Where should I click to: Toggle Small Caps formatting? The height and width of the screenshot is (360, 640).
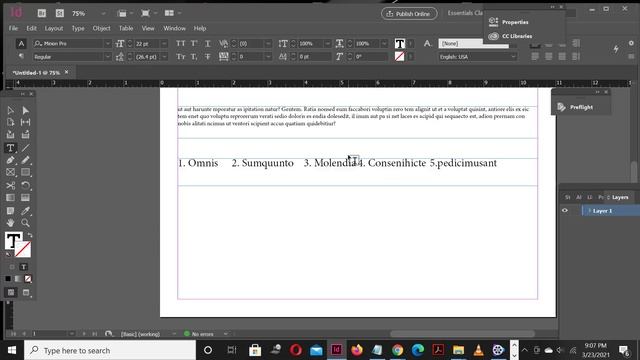pyautogui.click(x=180, y=57)
